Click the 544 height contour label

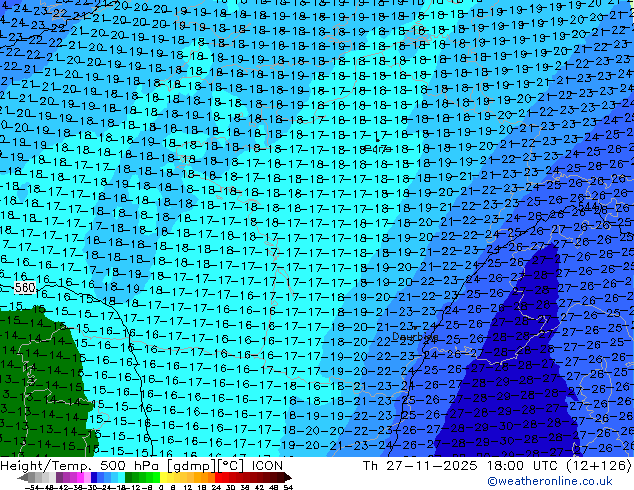(587, 207)
